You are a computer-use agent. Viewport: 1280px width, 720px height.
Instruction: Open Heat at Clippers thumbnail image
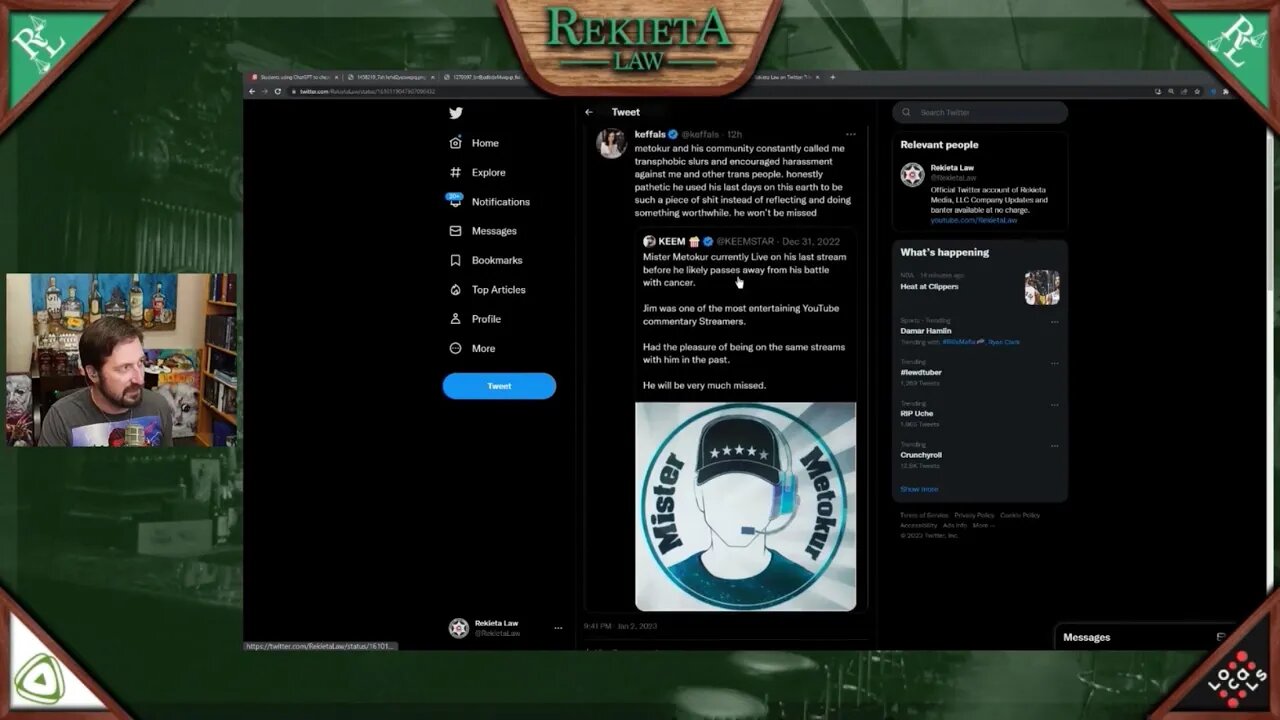[1042, 287]
